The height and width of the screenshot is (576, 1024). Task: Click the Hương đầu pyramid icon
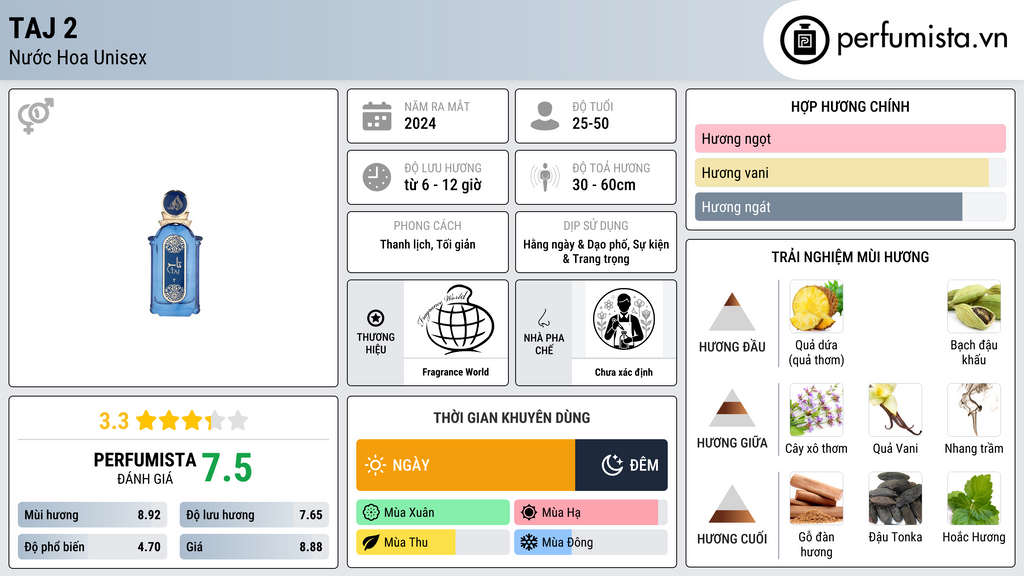(x=732, y=312)
